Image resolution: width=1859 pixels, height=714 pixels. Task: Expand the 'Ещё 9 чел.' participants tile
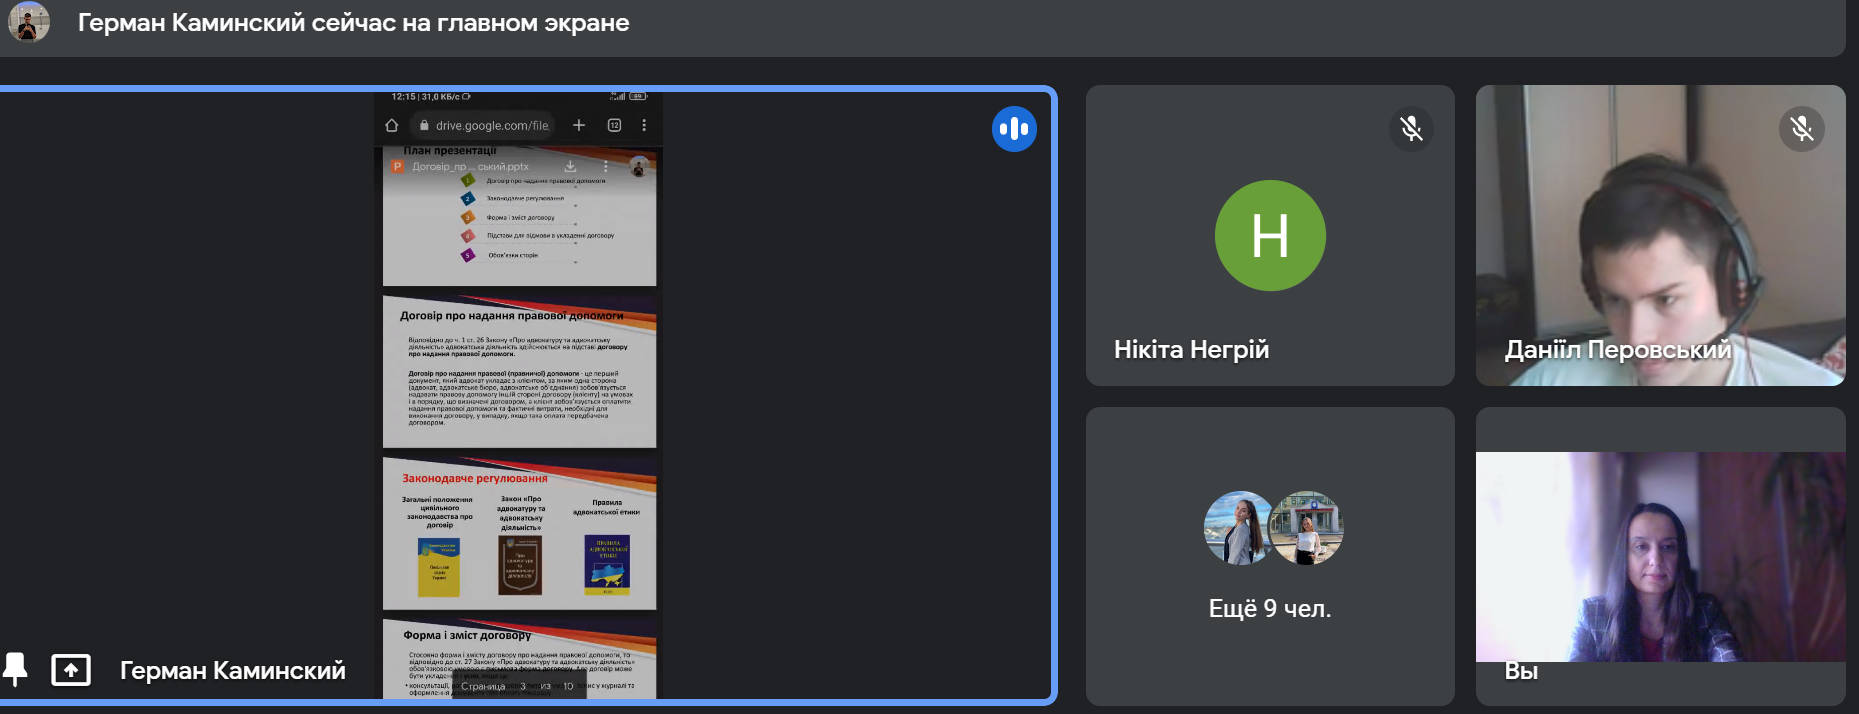click(x=1270, y=556)
